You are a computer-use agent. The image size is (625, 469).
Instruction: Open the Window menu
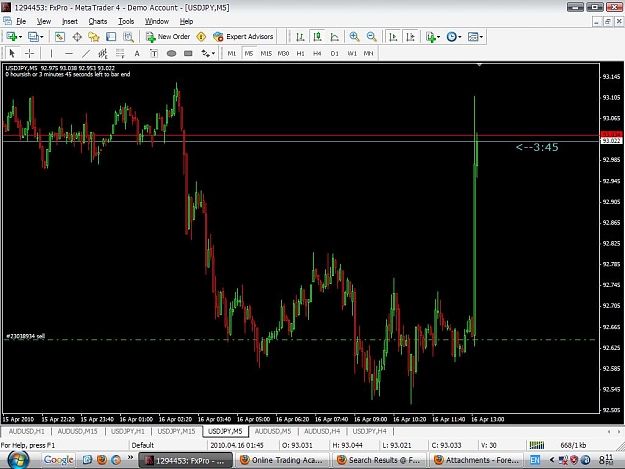[x=157, y=22]
